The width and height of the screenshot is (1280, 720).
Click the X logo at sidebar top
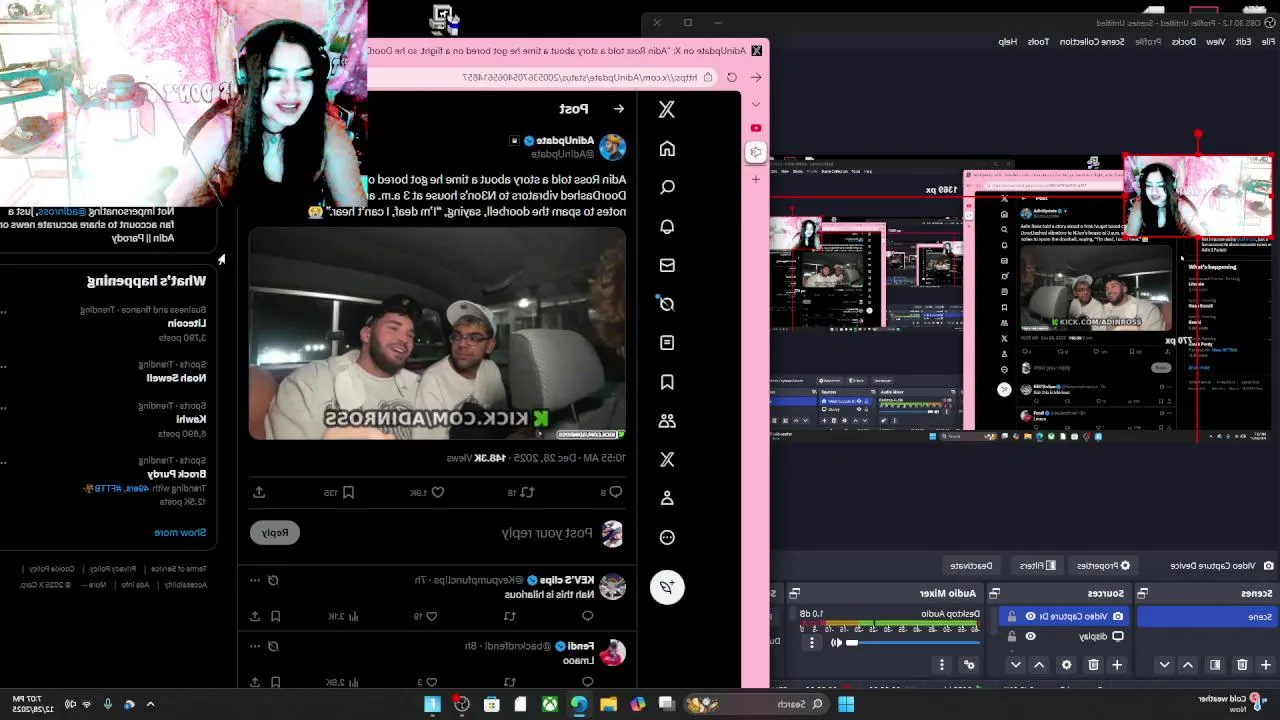[x=667, y=110]
